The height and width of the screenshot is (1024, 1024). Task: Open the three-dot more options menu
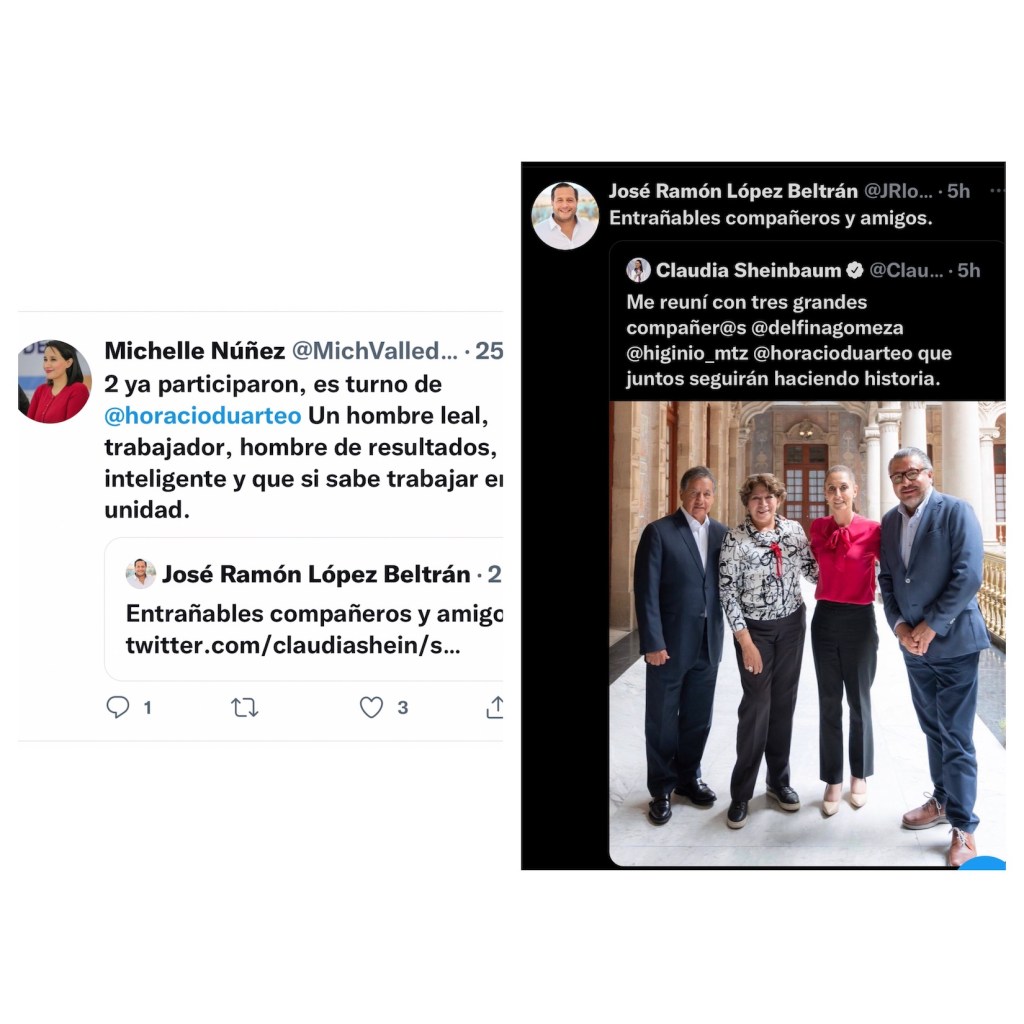click(997, 191)
